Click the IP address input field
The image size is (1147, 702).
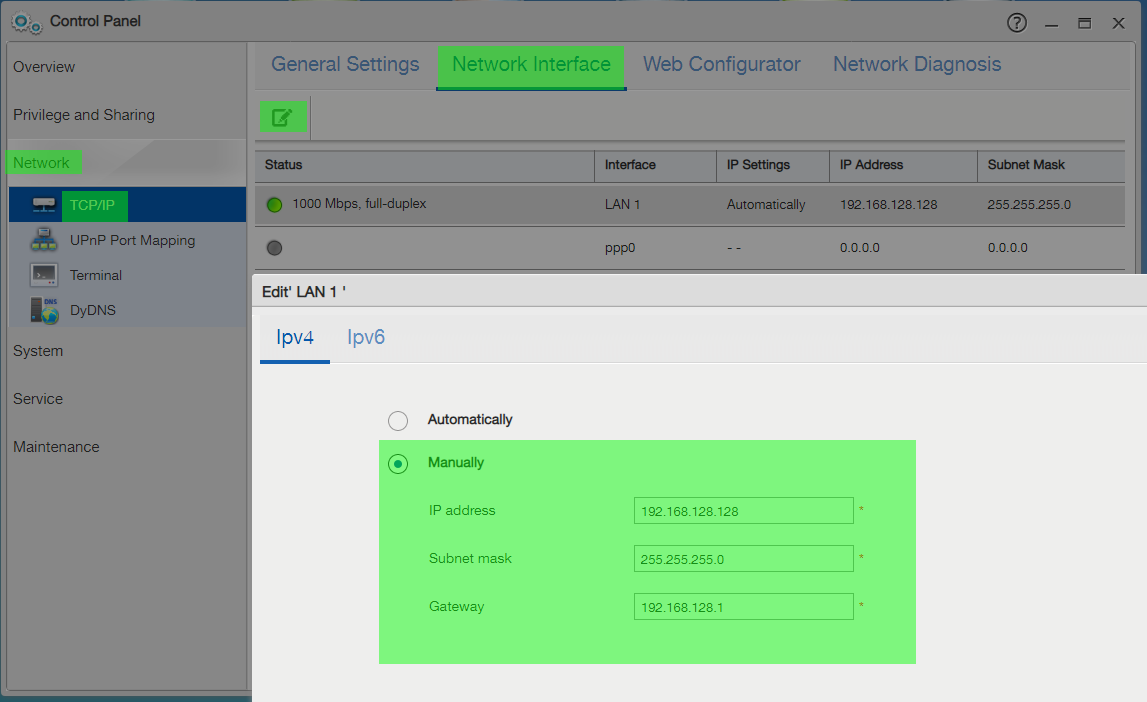743,511
